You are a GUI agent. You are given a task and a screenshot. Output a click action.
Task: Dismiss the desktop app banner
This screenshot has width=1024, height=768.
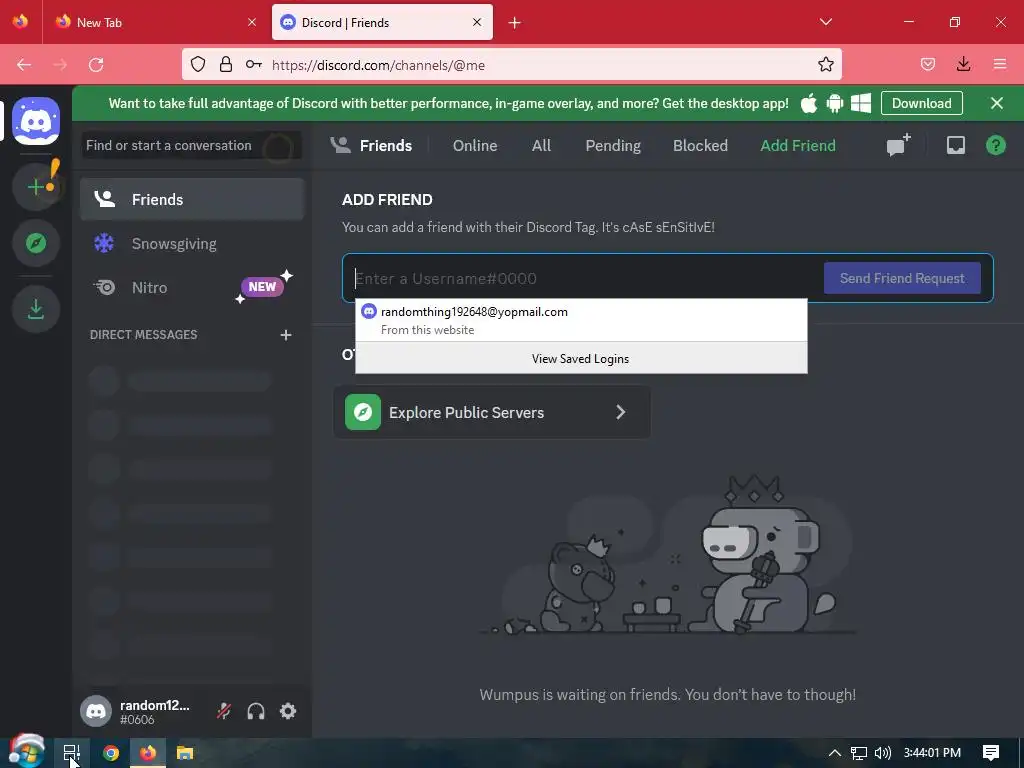(997, 103)
